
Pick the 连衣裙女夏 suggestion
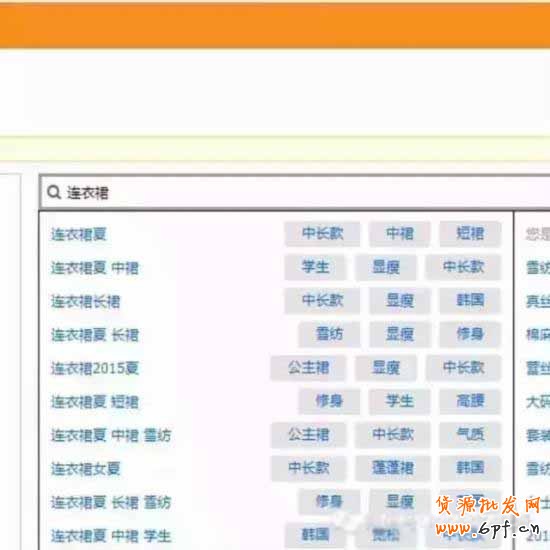pyautogui.click(x=86, y=469)
